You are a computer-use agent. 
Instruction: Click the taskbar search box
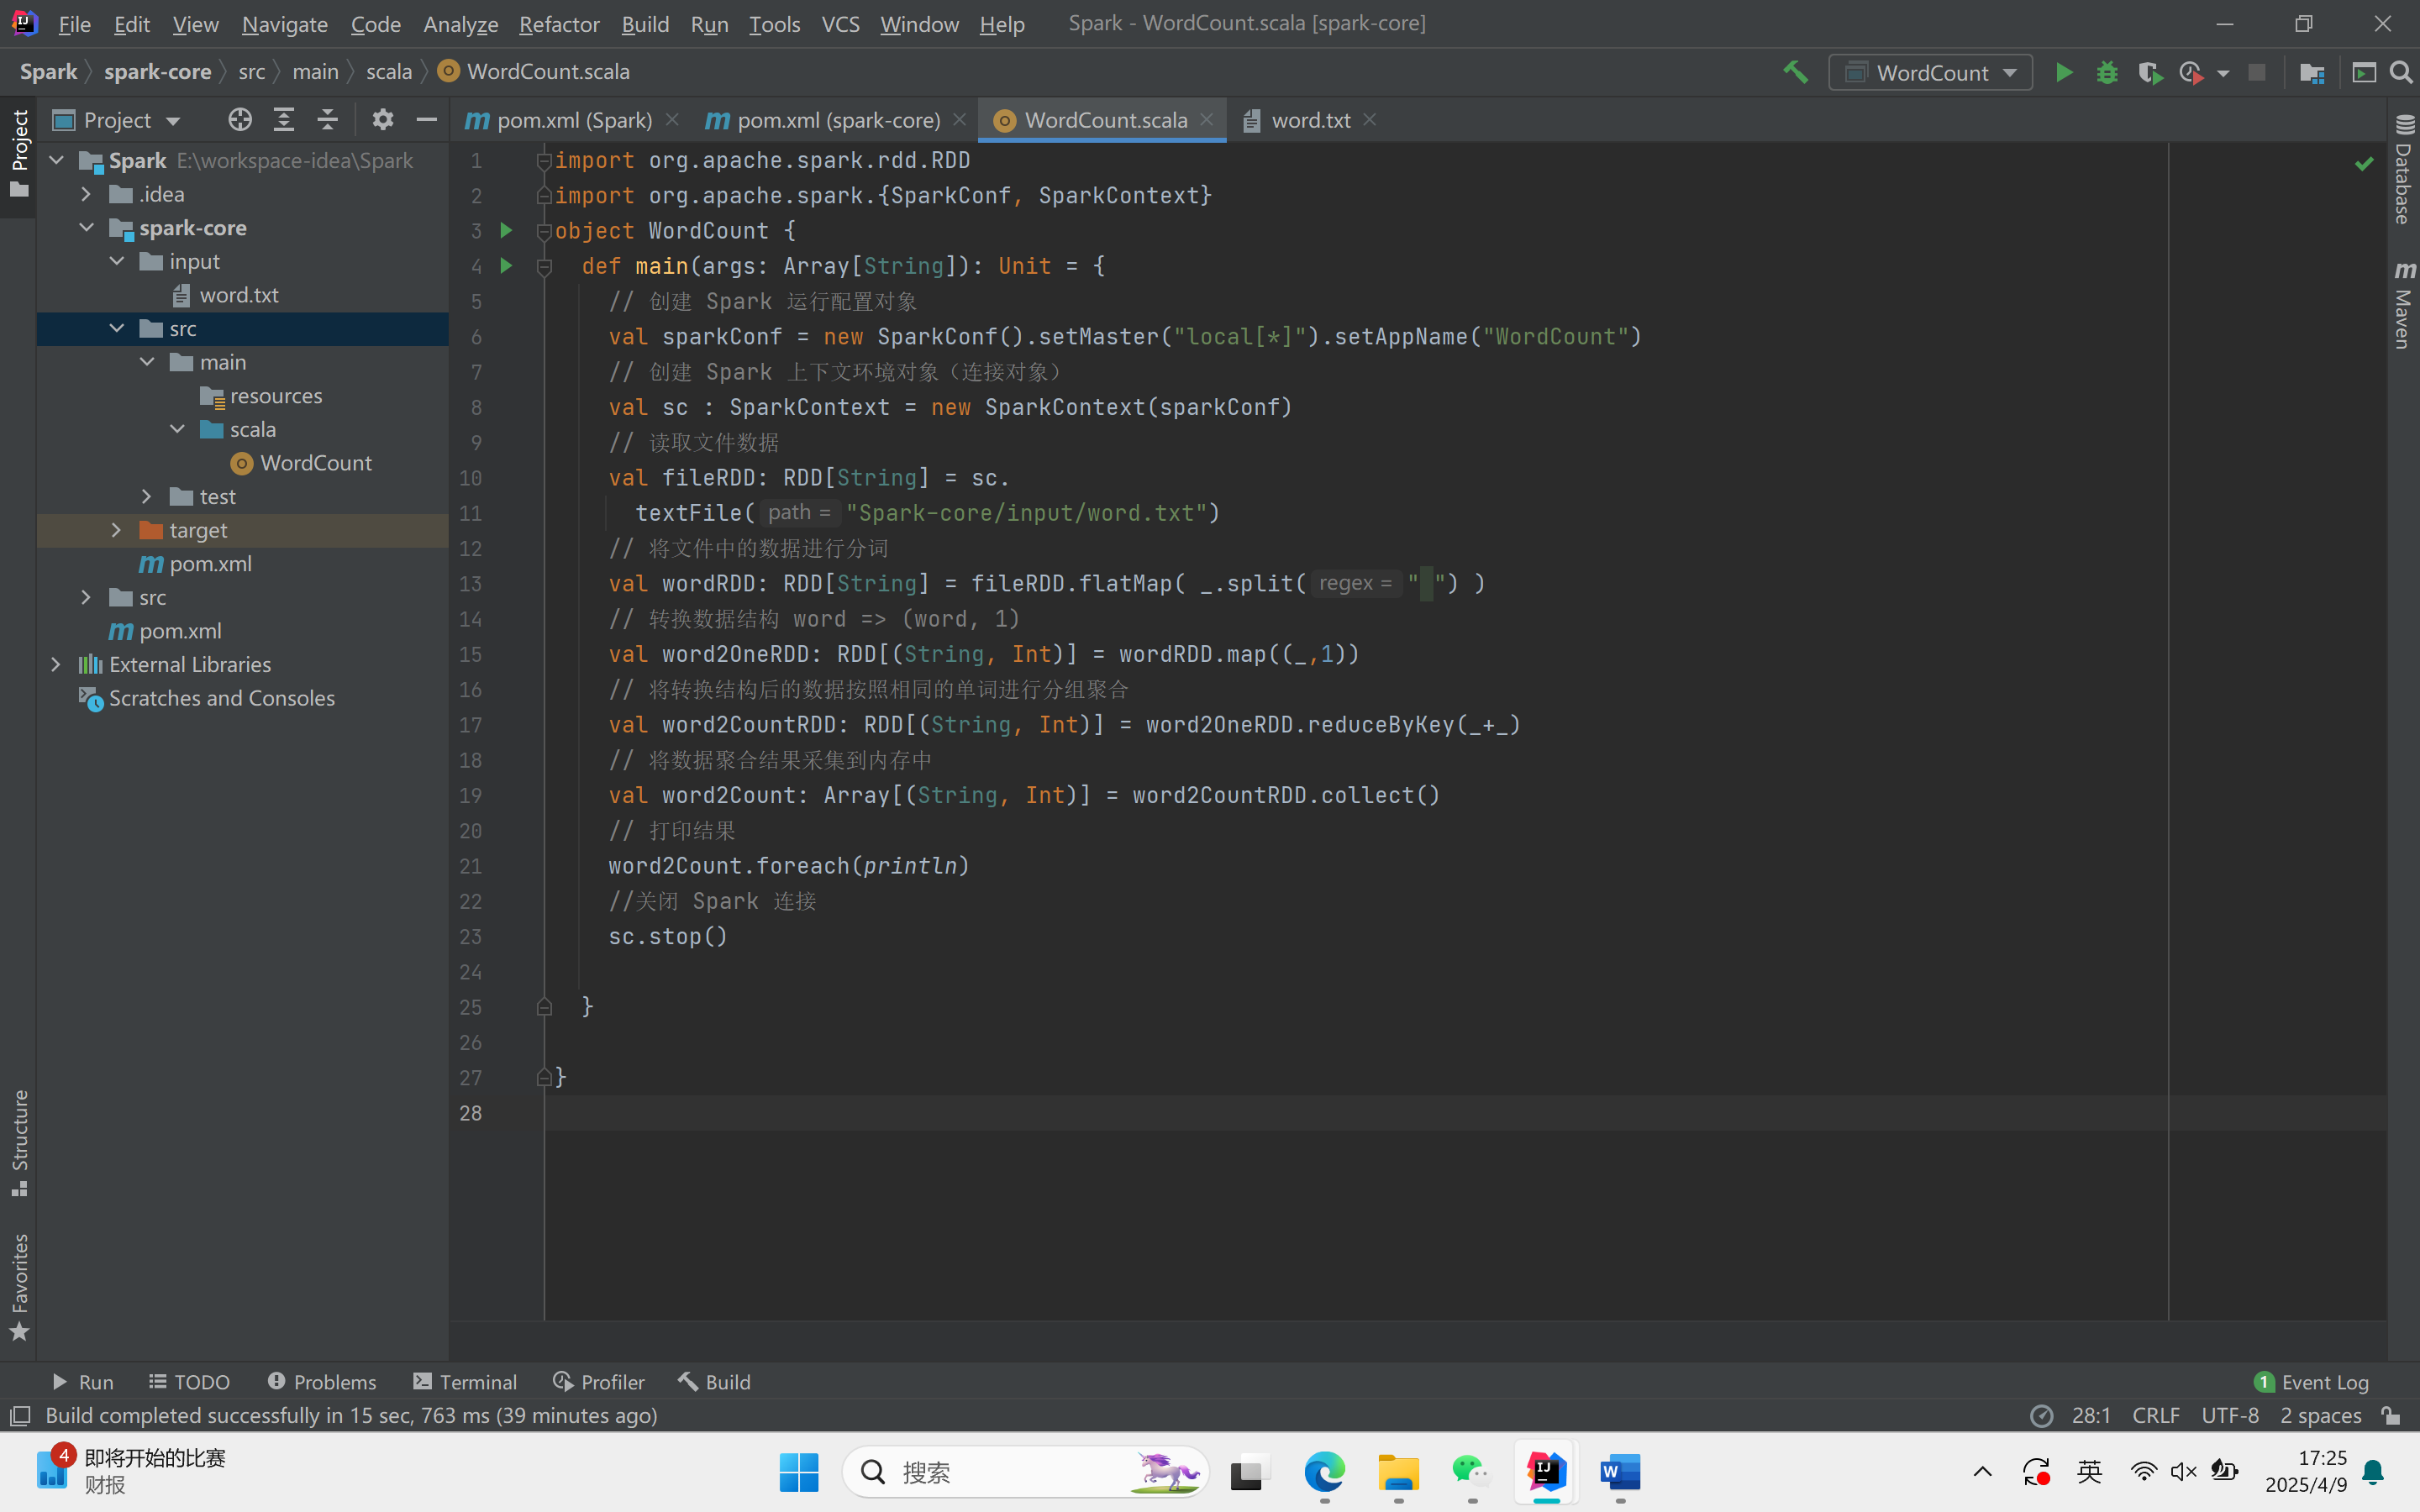1025,1472
